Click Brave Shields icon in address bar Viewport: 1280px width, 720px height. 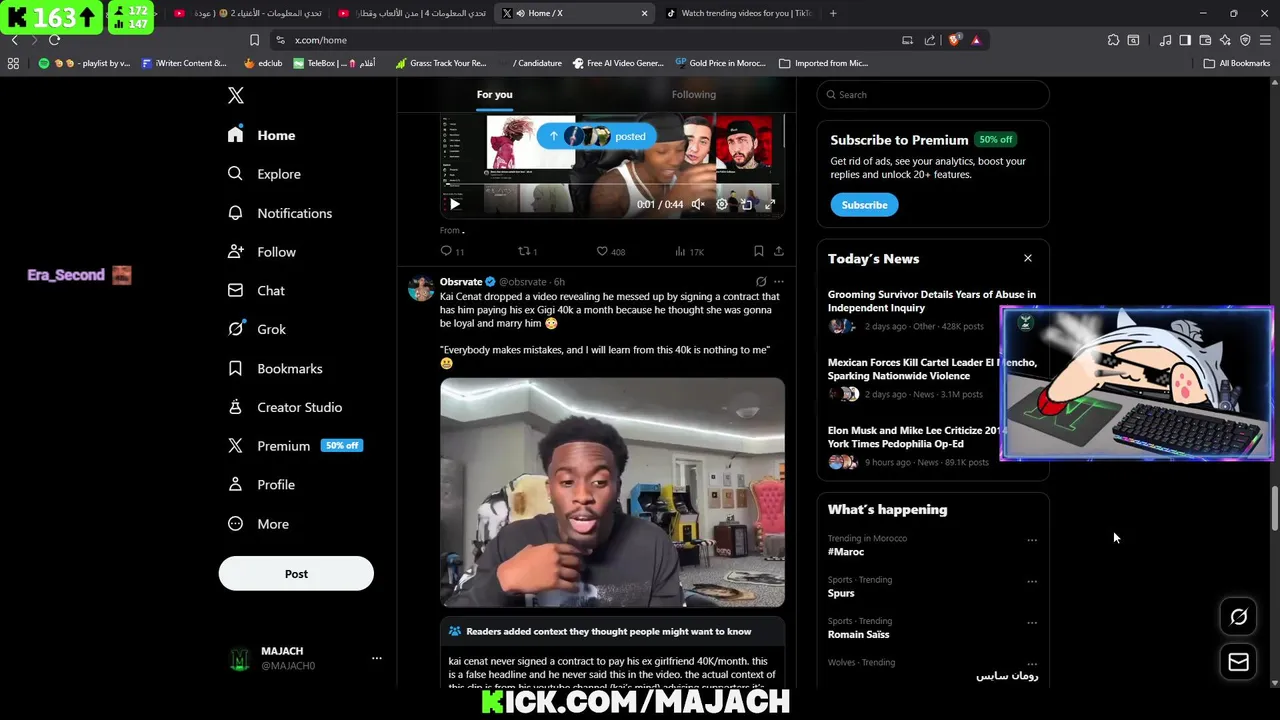tap(955, 40)
